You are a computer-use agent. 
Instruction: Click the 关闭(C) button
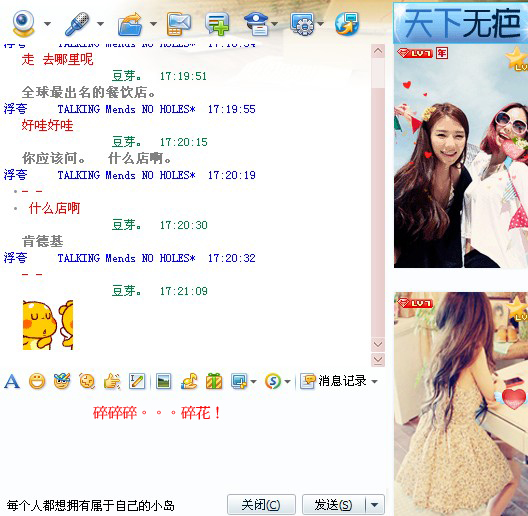pyautogui.click(x=261, y=505)
